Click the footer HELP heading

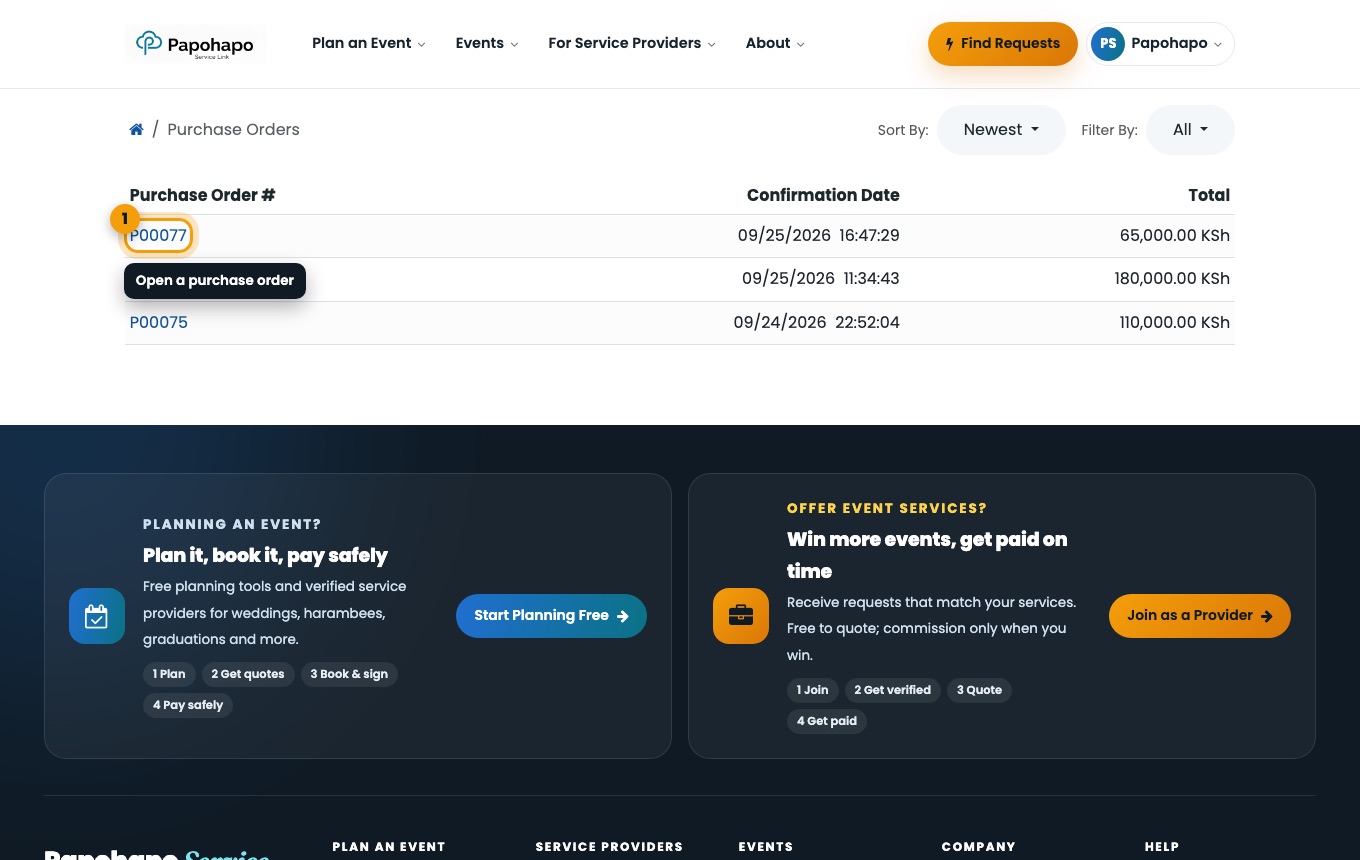(x=1162, y=847)
